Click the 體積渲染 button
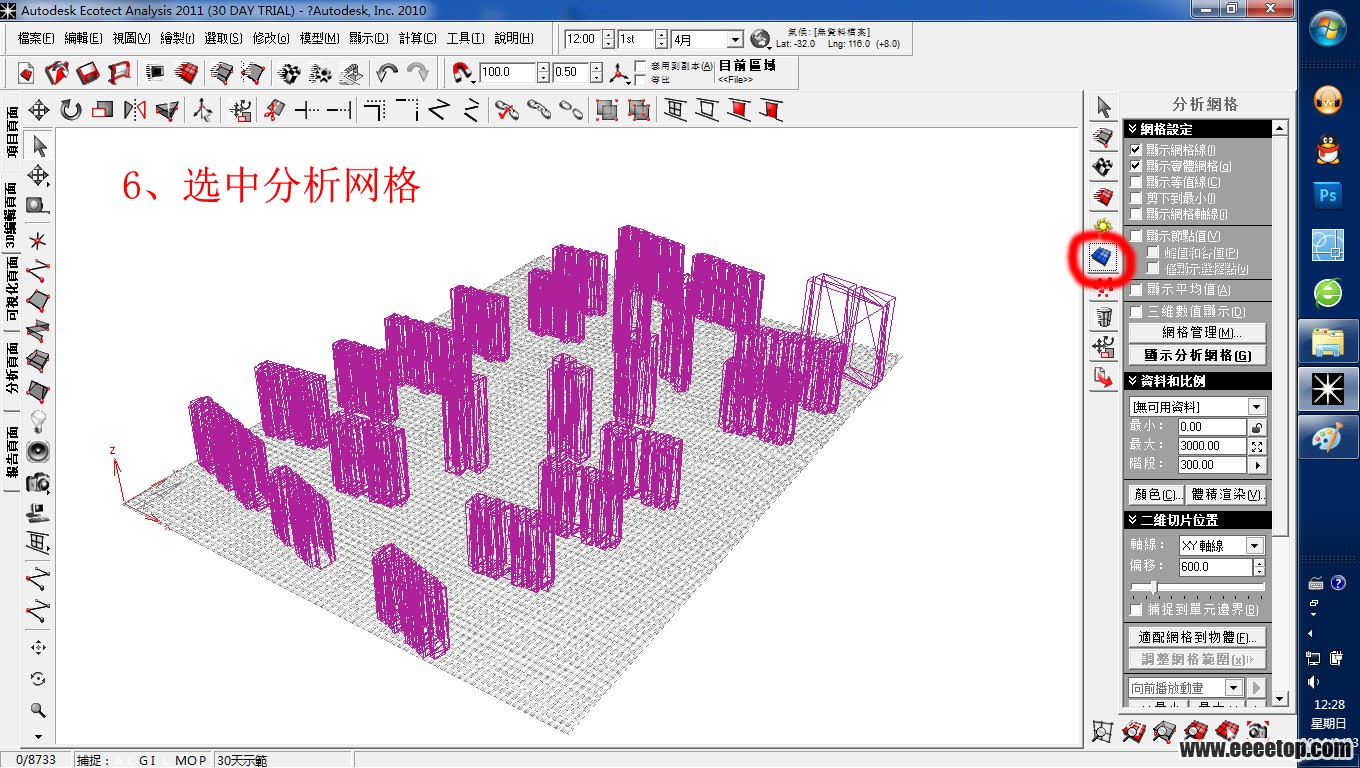Image resolution: width=1360 pixels, height=768 pixels. click(x=1227, y=494)
